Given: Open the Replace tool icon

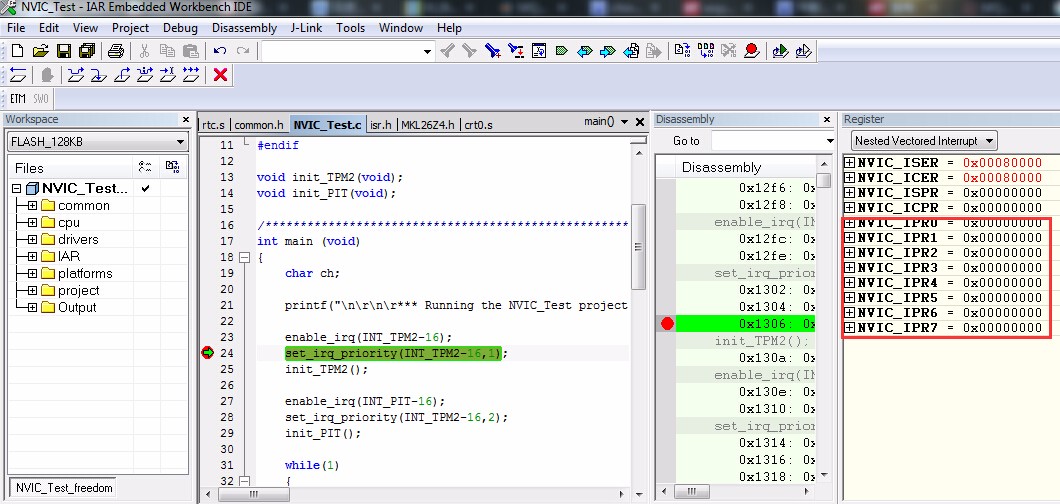Looking at the screenshot, I should tap(516, 51).
